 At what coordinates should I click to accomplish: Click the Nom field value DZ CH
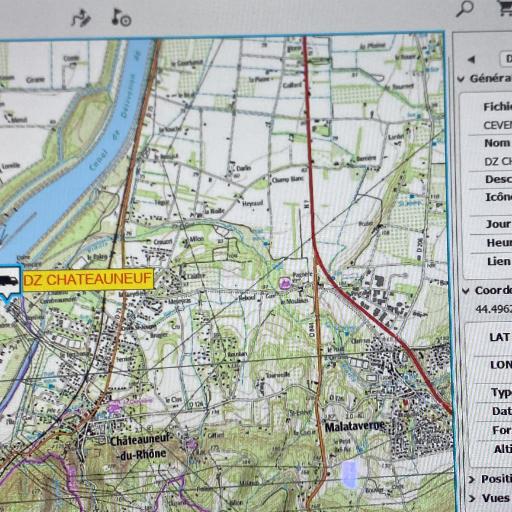tap(498, 162)
